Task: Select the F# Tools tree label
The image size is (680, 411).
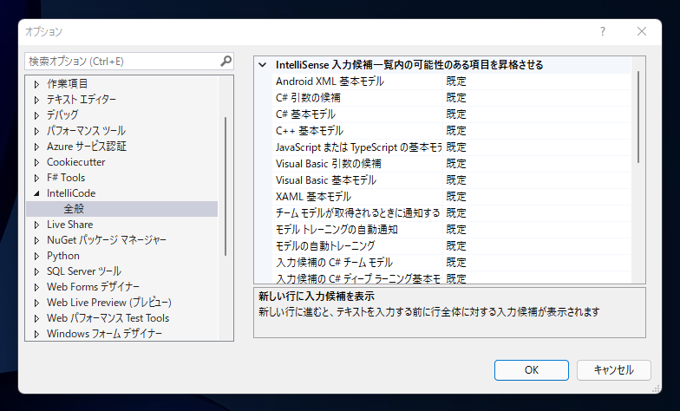Action: tap(66, 177)
